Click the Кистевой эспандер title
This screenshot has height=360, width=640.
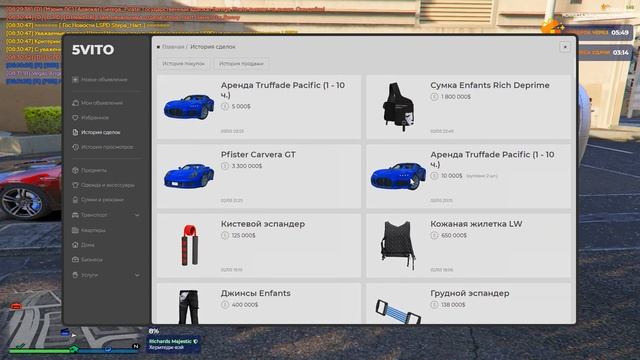click(x=263, y=224)
